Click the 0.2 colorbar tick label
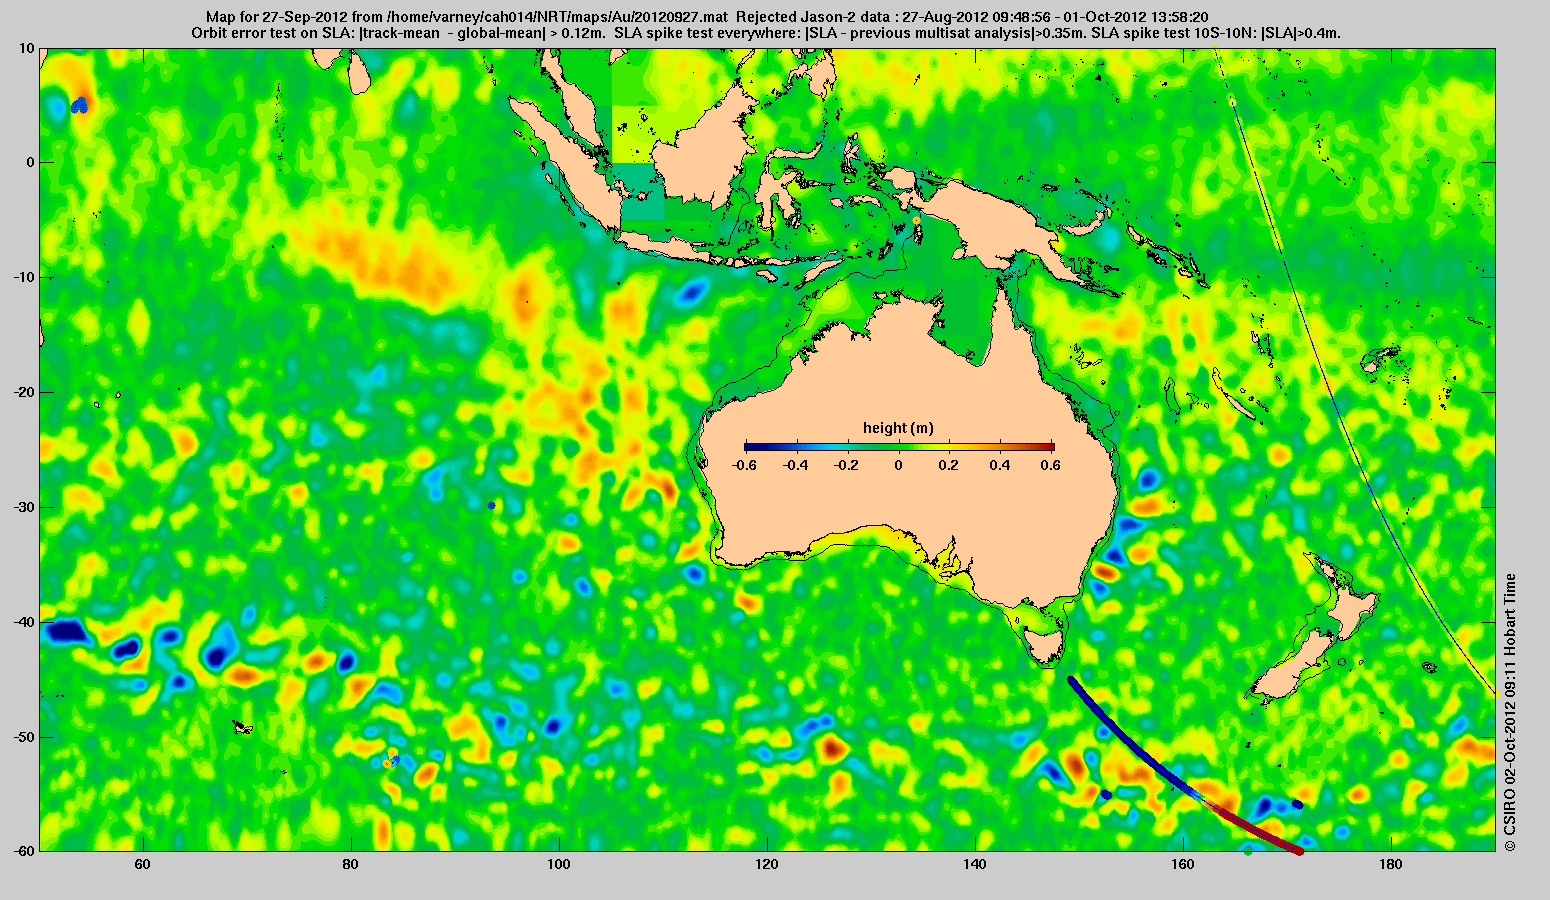The height and width of the screenshot is (900, 1550). [x=950, y=465]
